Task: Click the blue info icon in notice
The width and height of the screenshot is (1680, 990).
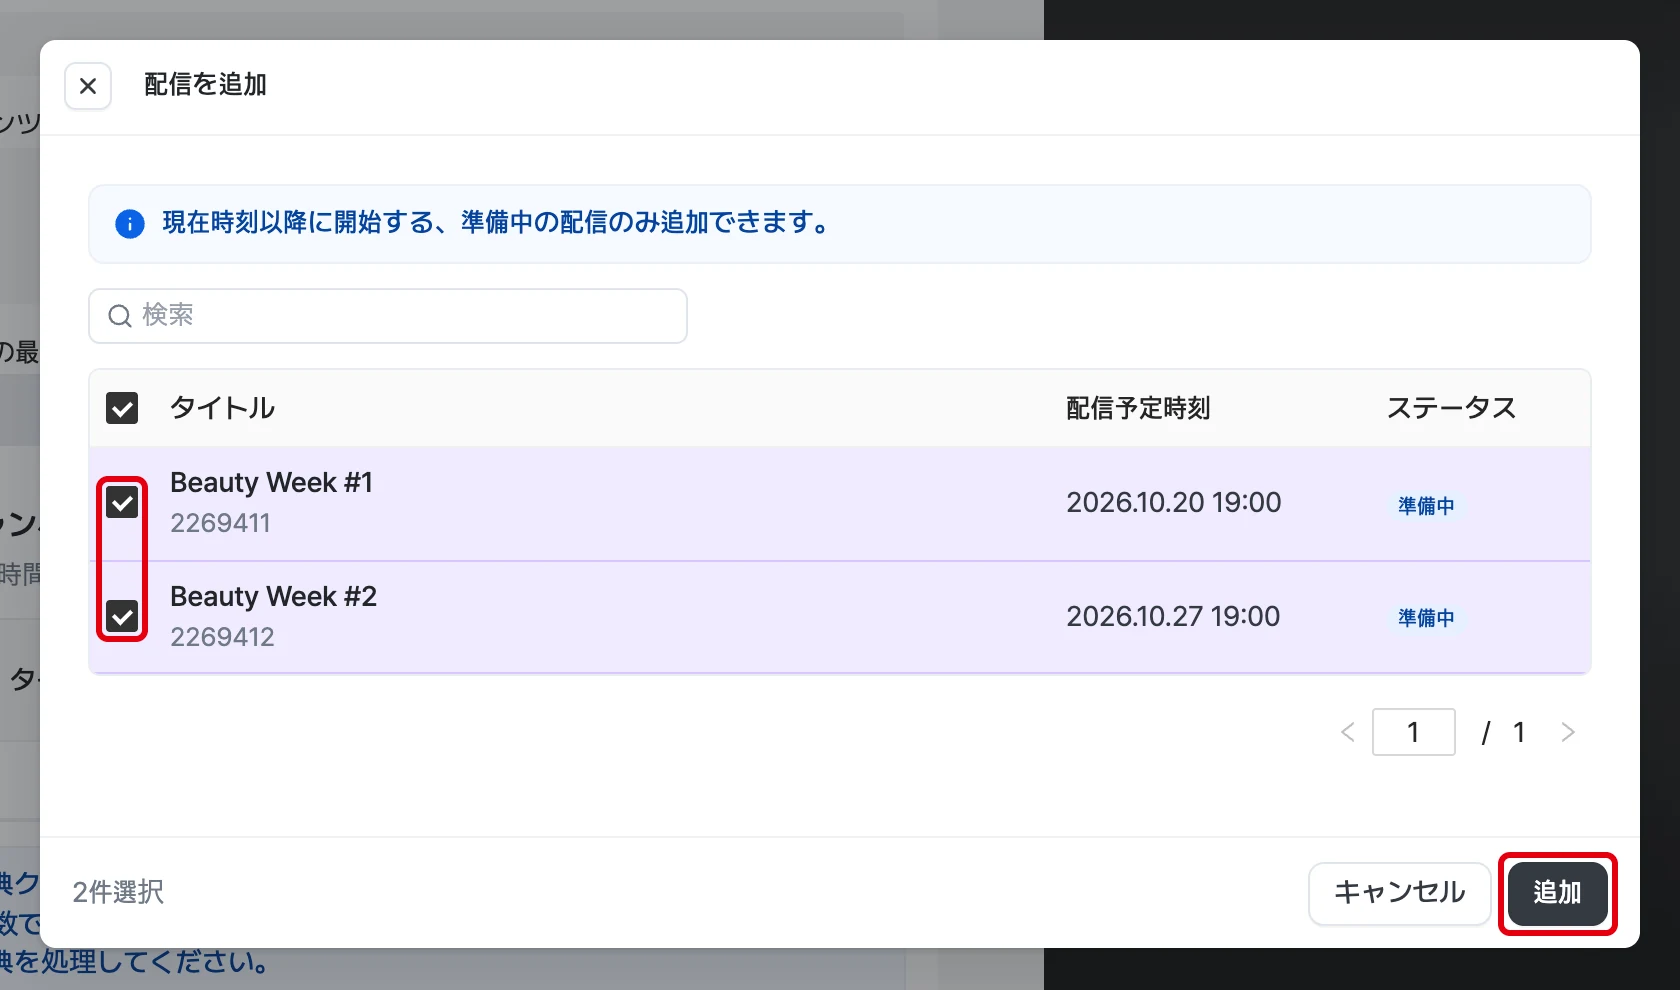Action: click(130, 223)
